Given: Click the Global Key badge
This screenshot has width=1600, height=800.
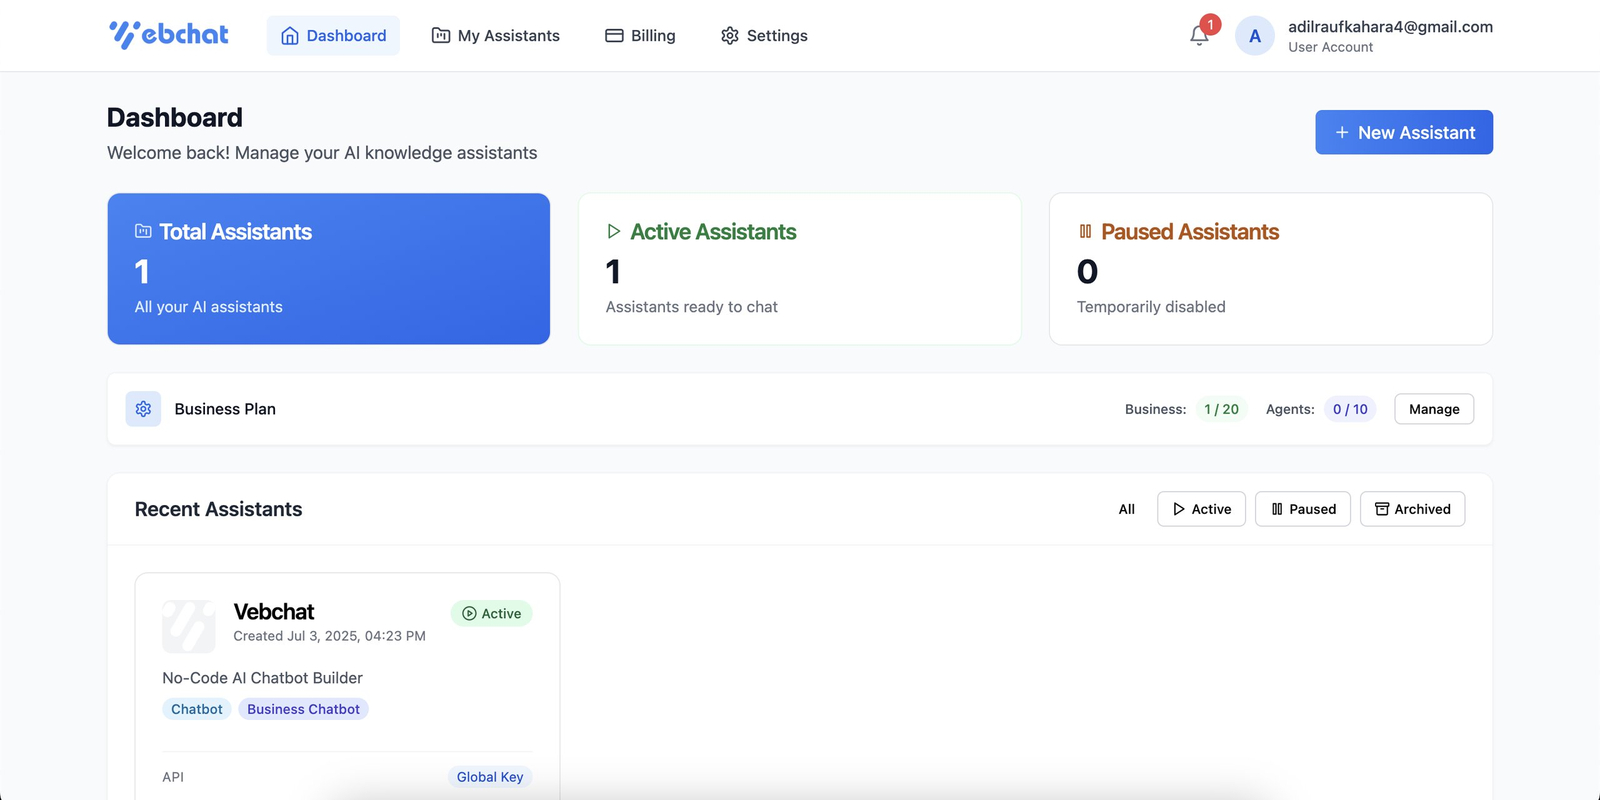Looking at the screenshot, I should pos(490,777).
